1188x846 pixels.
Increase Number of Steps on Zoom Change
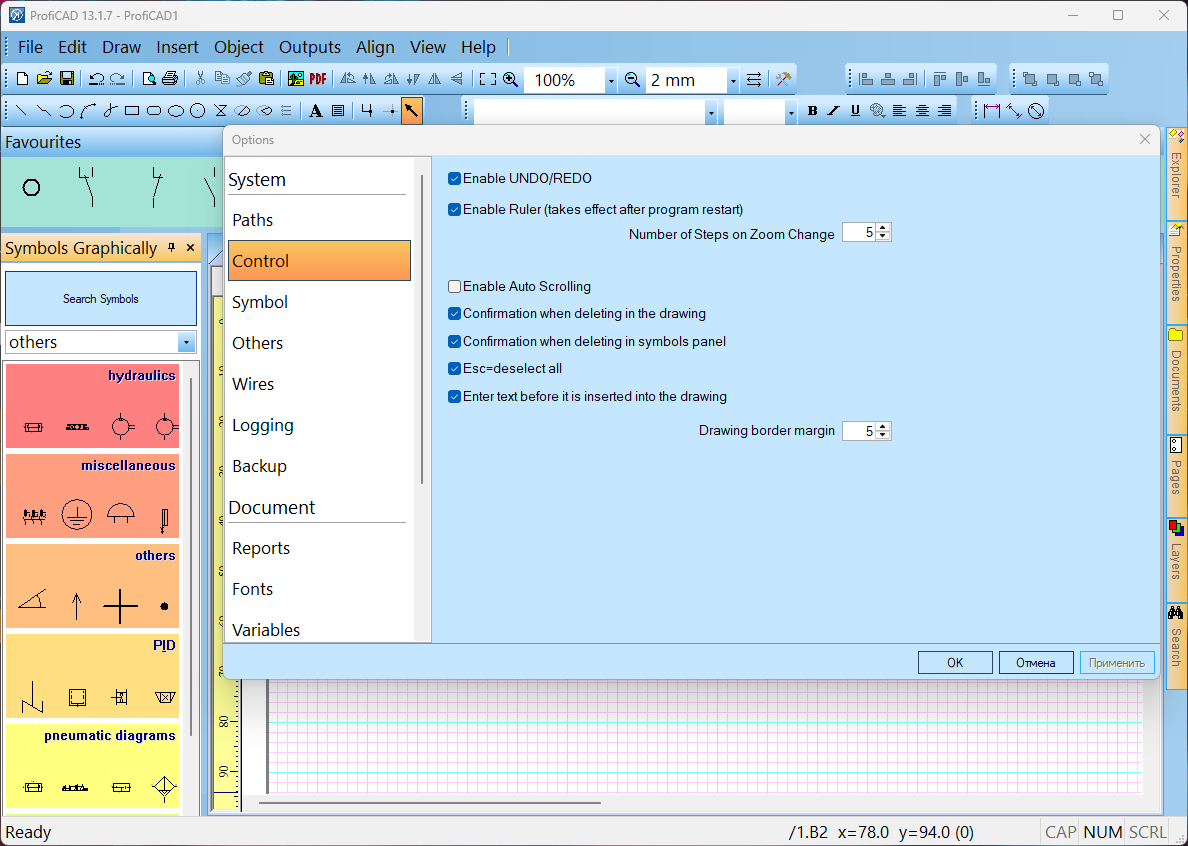tap(883, 228)
